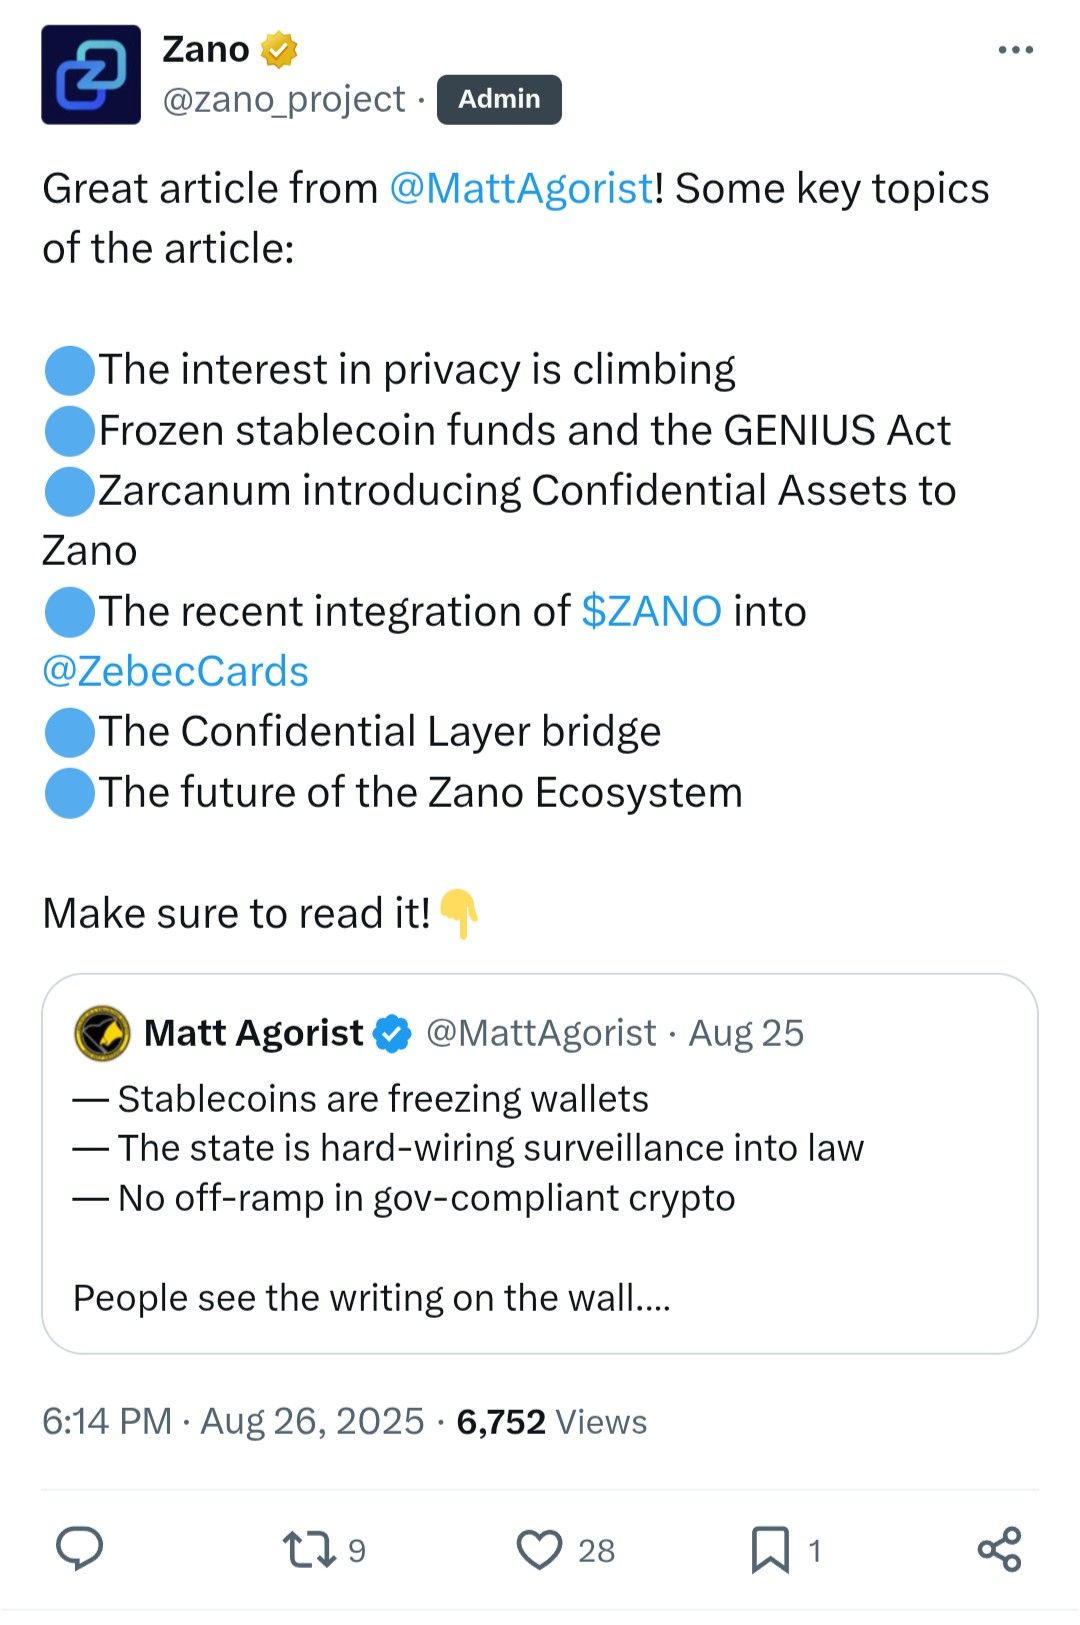Like the post via the heart icon
Viewport: 1080px width, 1625px height.
(565, 1550)
